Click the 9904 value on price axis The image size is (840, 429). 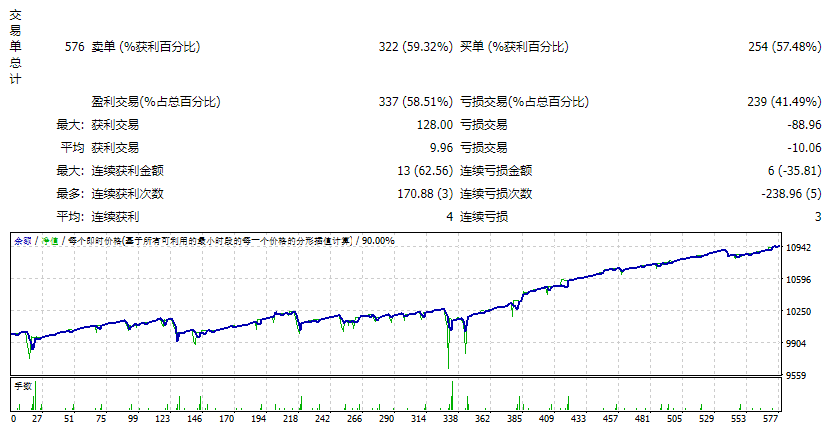coord(796,344)
